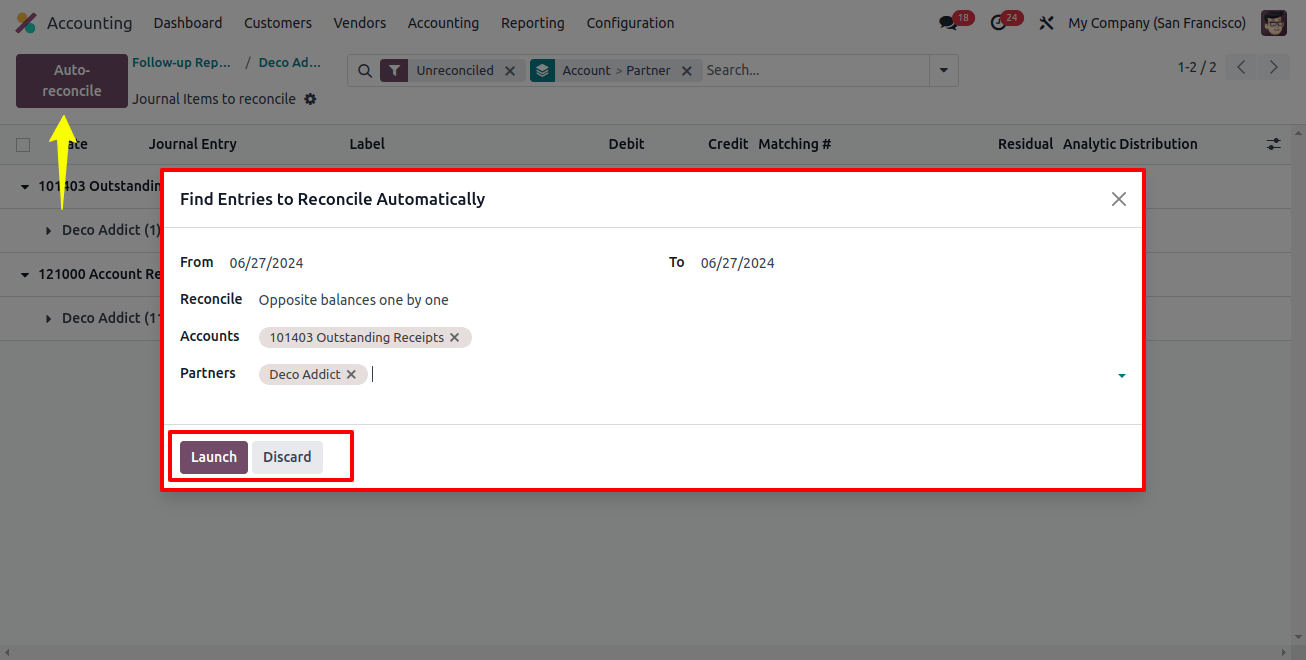The height and width of the screenshot is (660, 1306).
Task: Remove the Deco Addict partner tag
Action: pos(351,375)
